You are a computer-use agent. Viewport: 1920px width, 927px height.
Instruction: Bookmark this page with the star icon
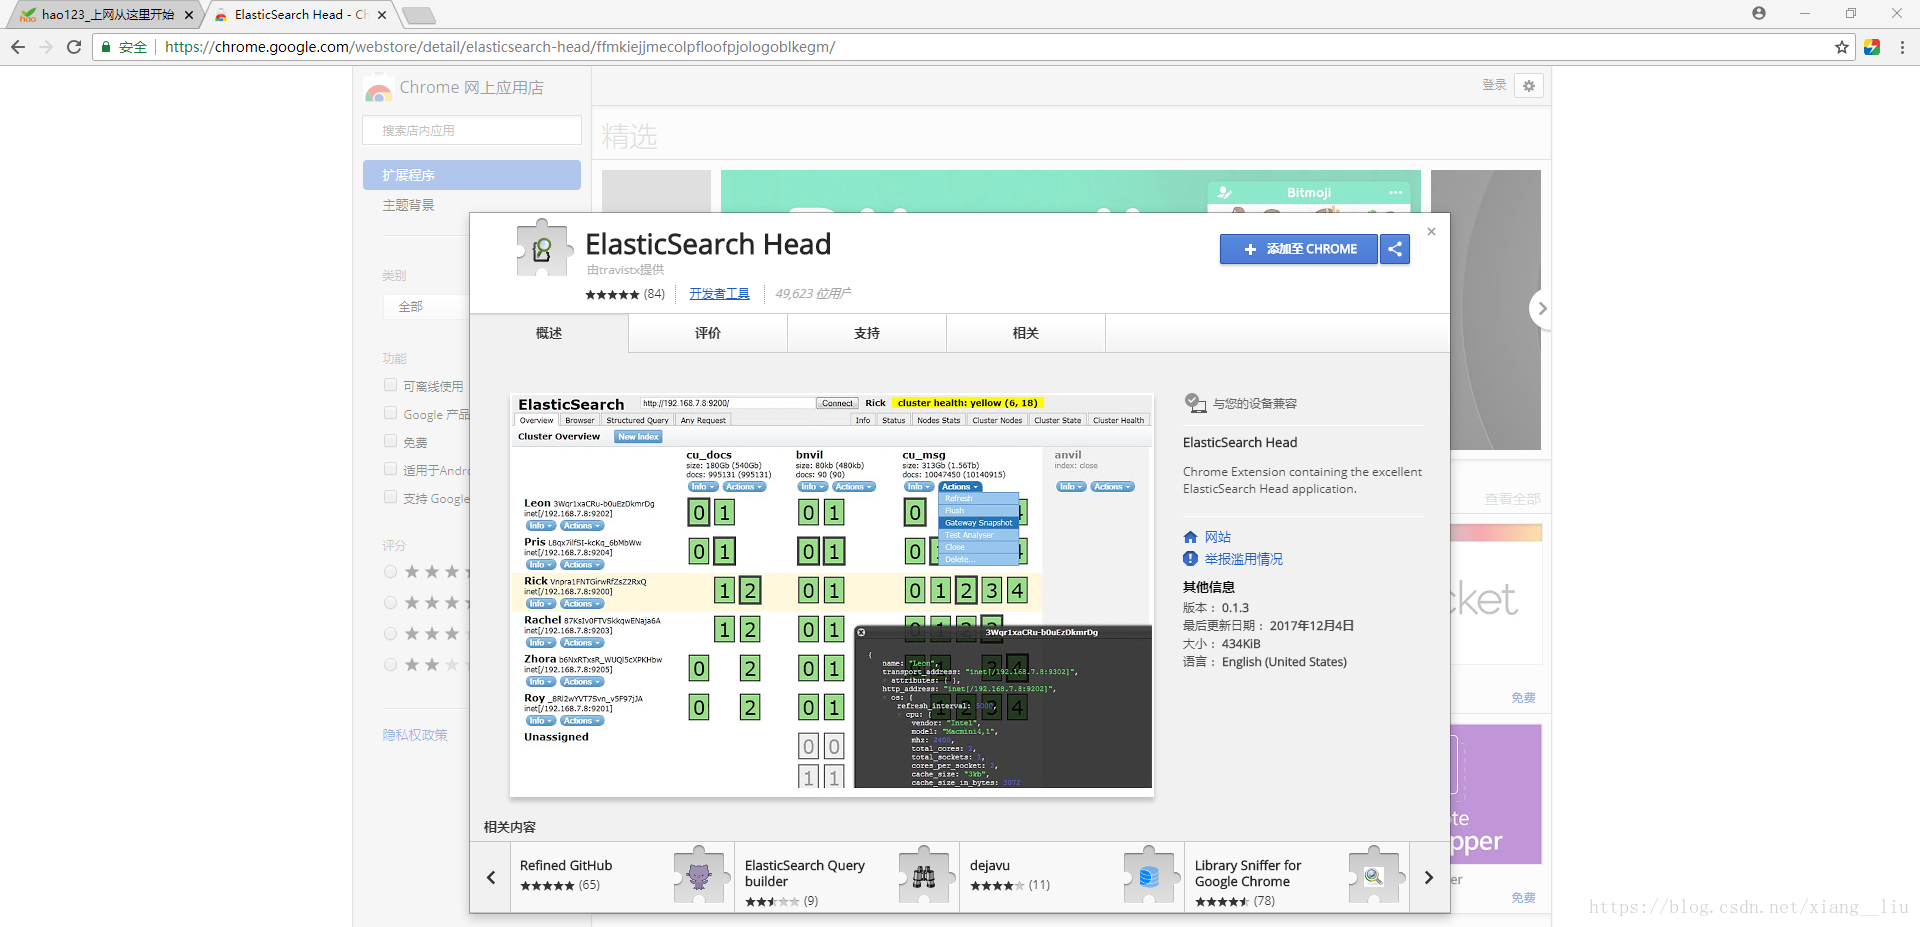coord(1842,47)
